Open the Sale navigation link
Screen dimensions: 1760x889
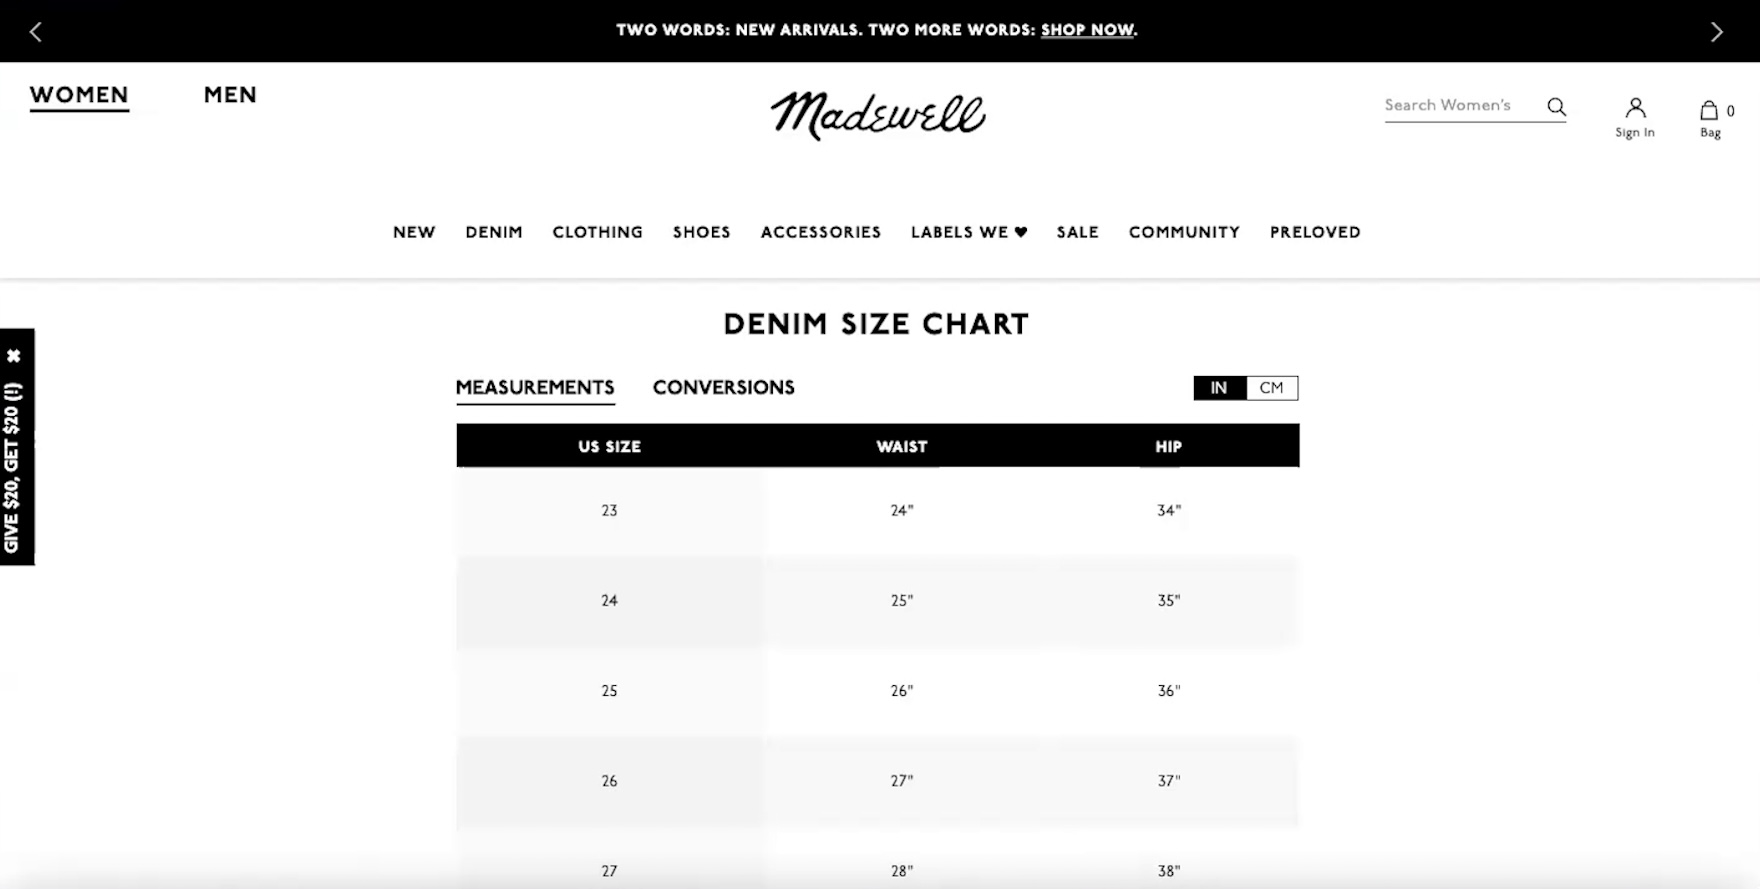1077,232
